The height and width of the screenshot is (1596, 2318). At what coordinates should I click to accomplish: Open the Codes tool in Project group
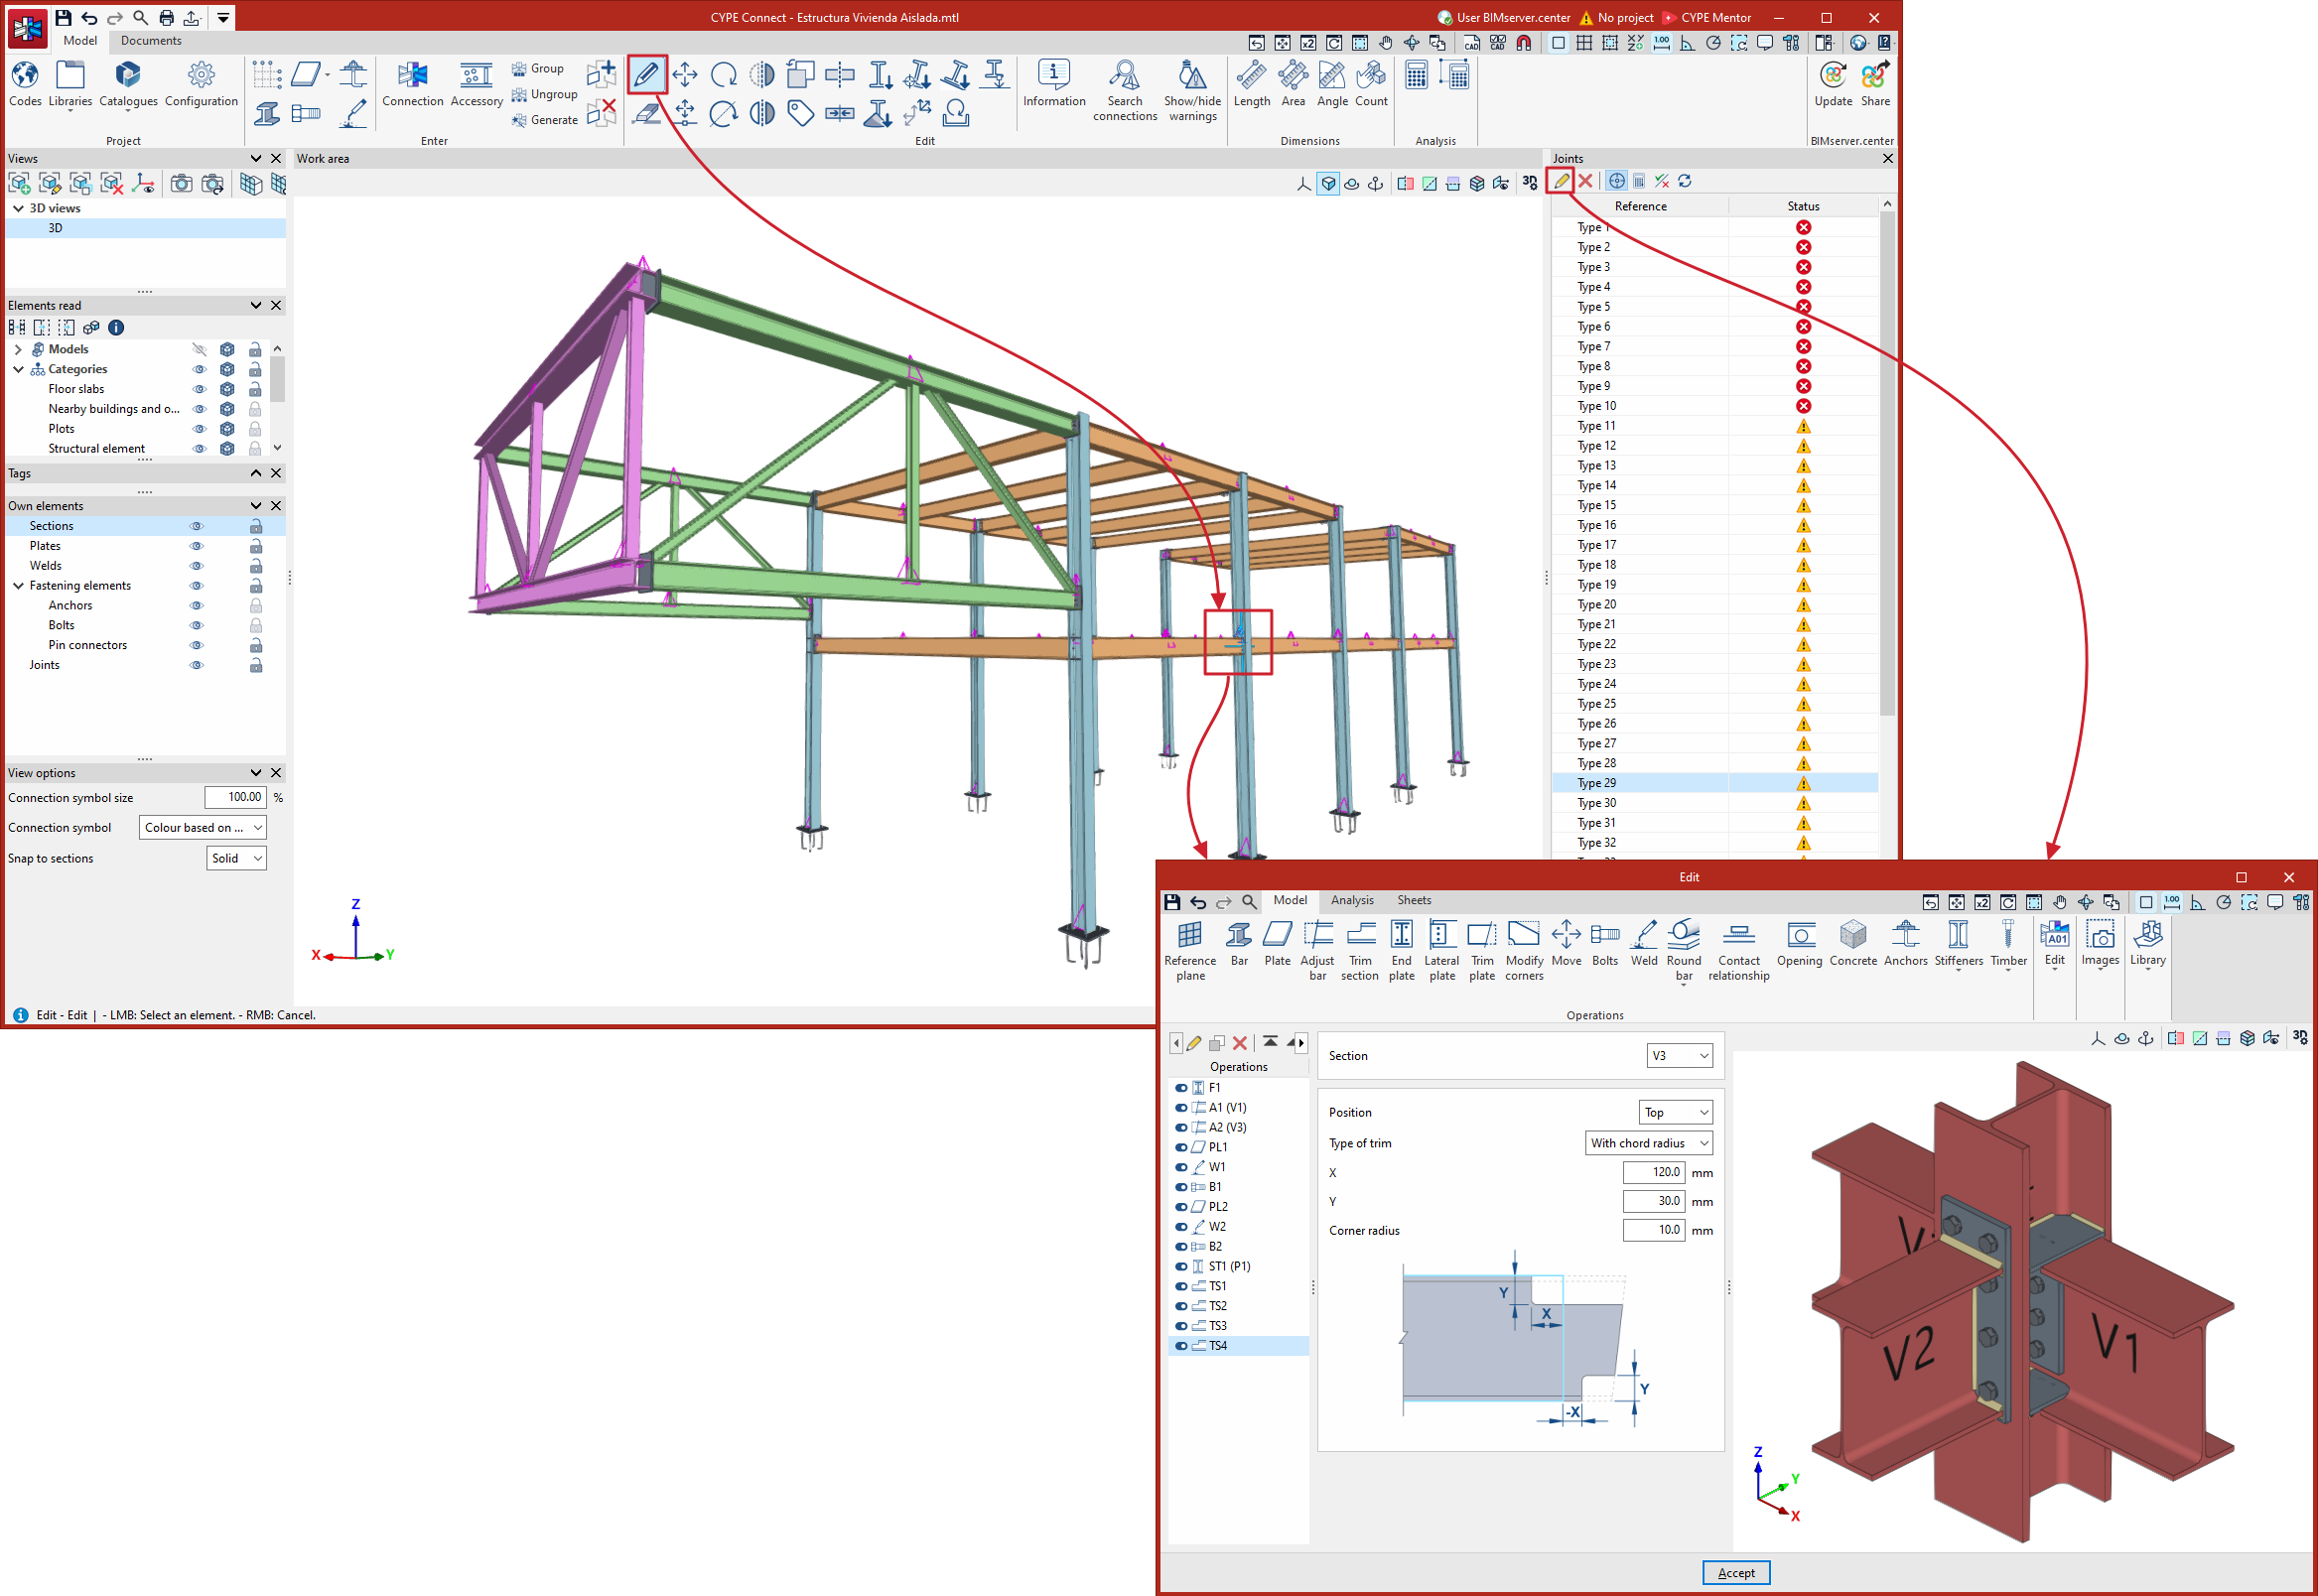[x=25, y=84]
